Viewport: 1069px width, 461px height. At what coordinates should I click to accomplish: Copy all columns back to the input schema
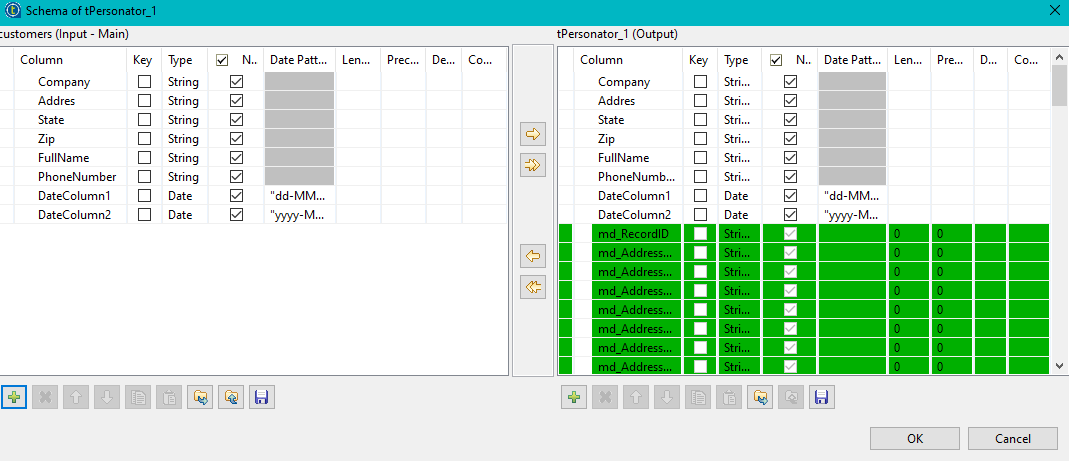(534, 288)
